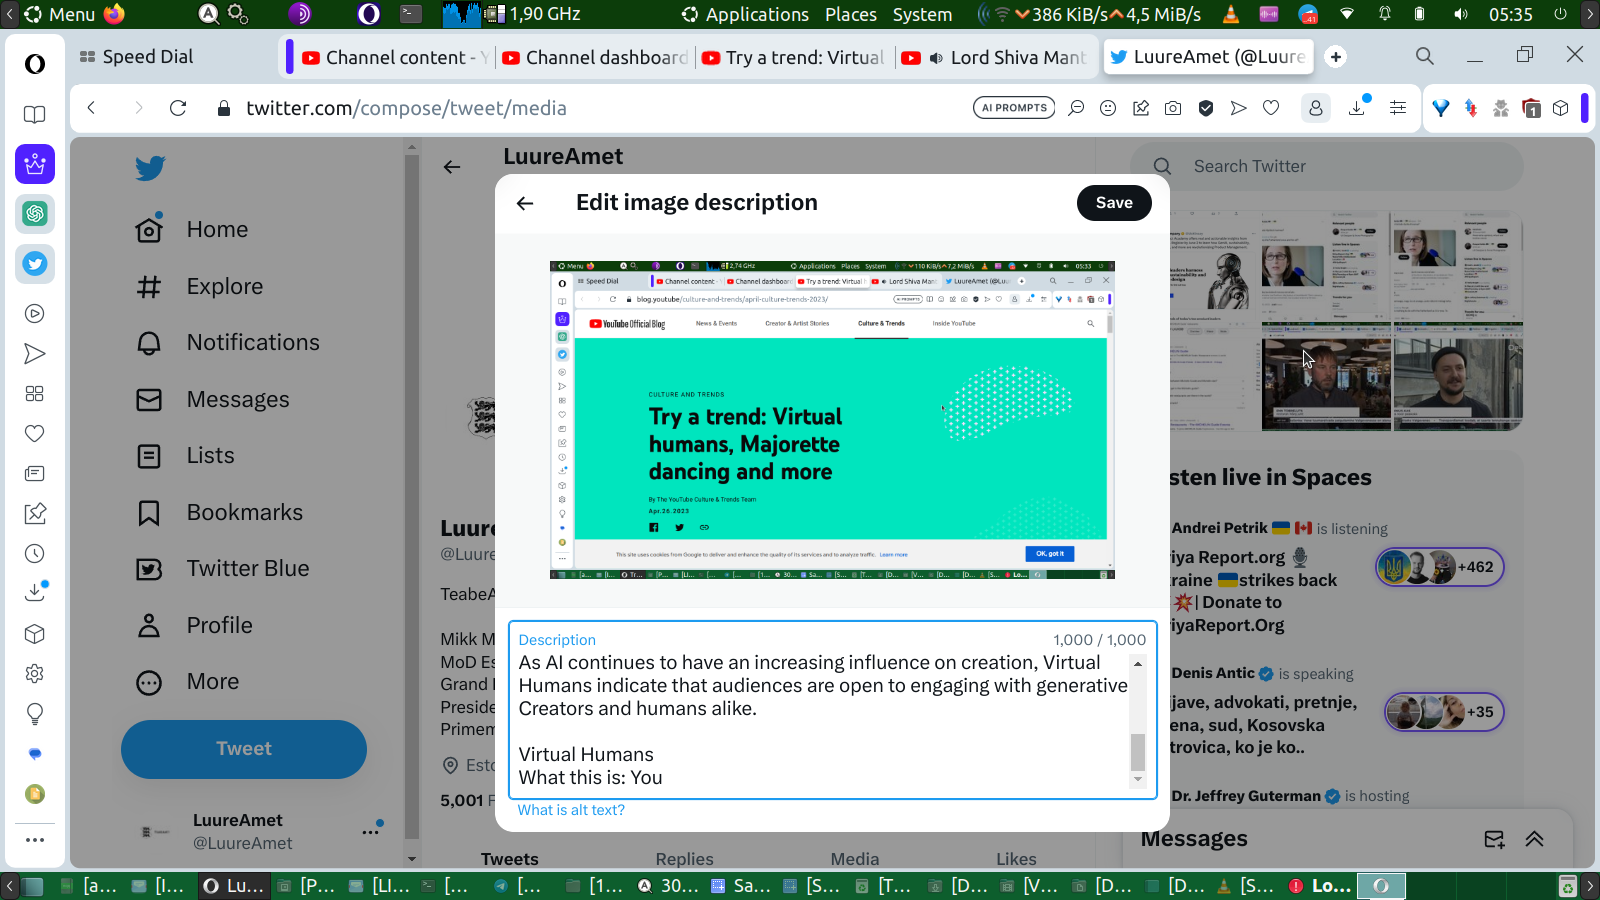Open More options in Twitter navigation
1600x900 pixels.
pos(187,682)
